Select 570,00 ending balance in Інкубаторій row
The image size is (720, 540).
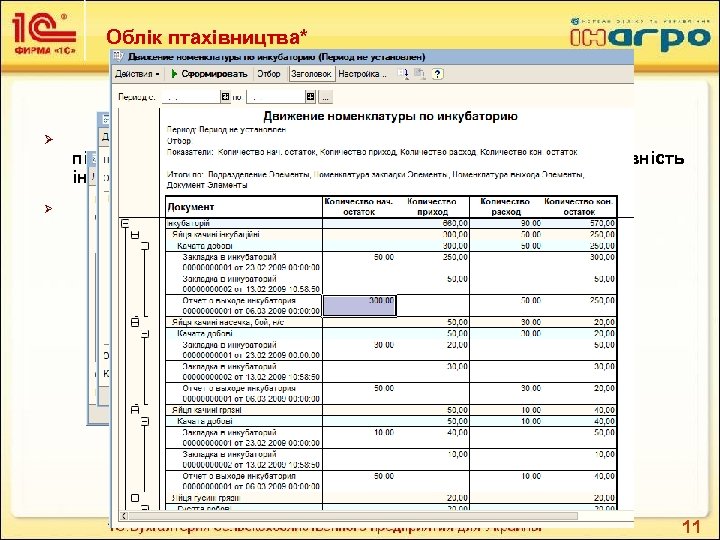602,223
